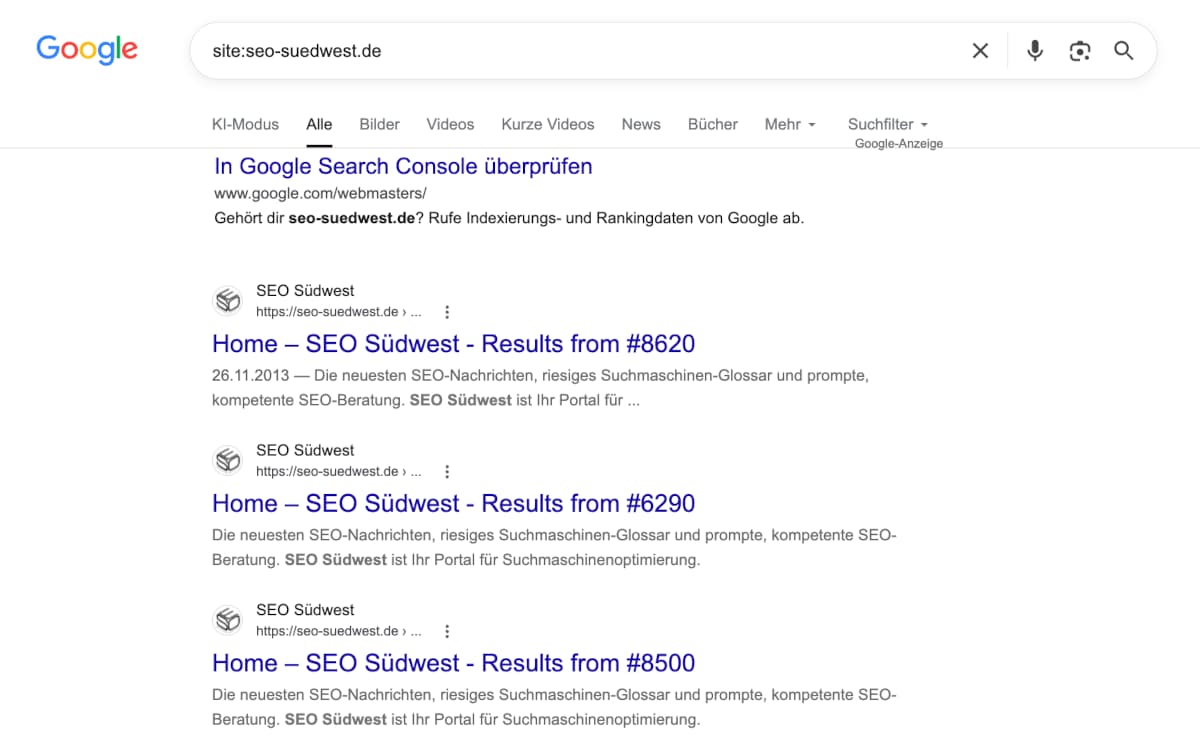1200x745 pixels.
Task: Open Home – SEO Südwest Results from #6290
Action: point(453,503)
